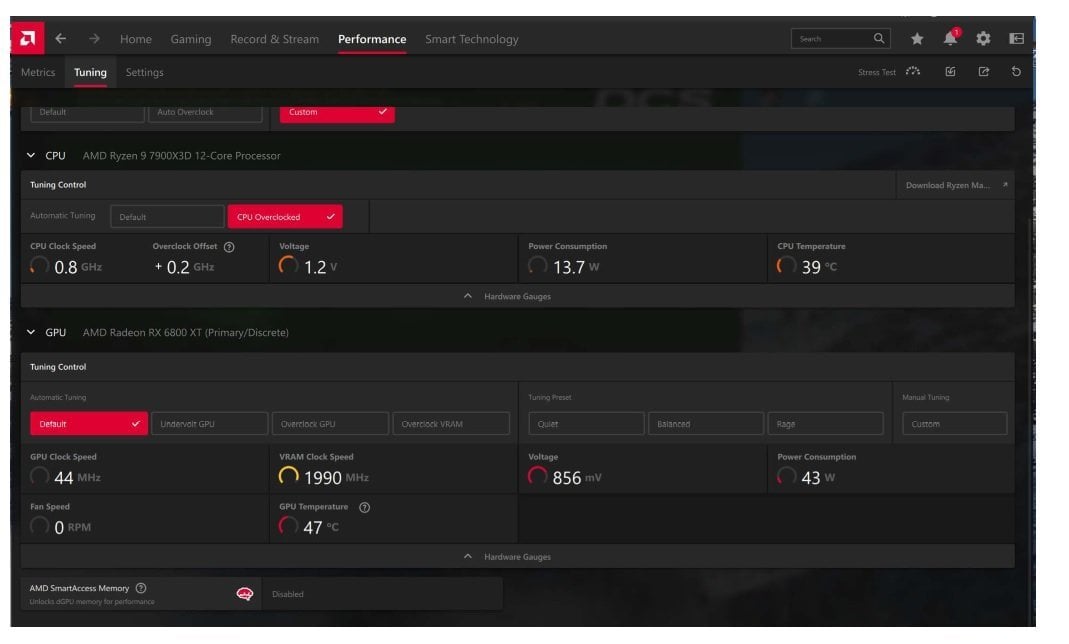Select Balanced tuning preset

[x=706, y=424]
